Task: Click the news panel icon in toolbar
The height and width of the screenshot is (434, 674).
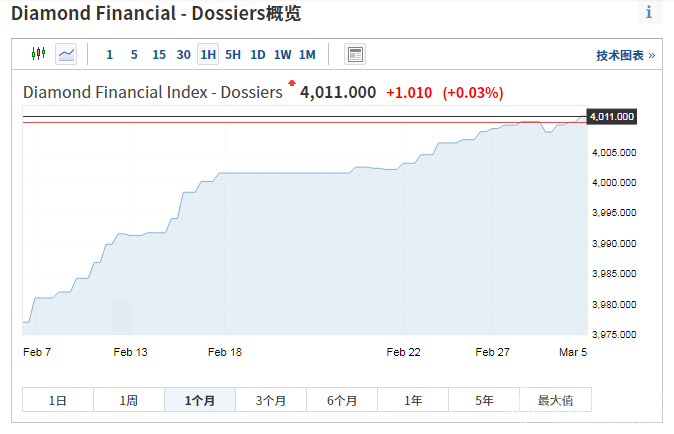Action: point(355,54)
